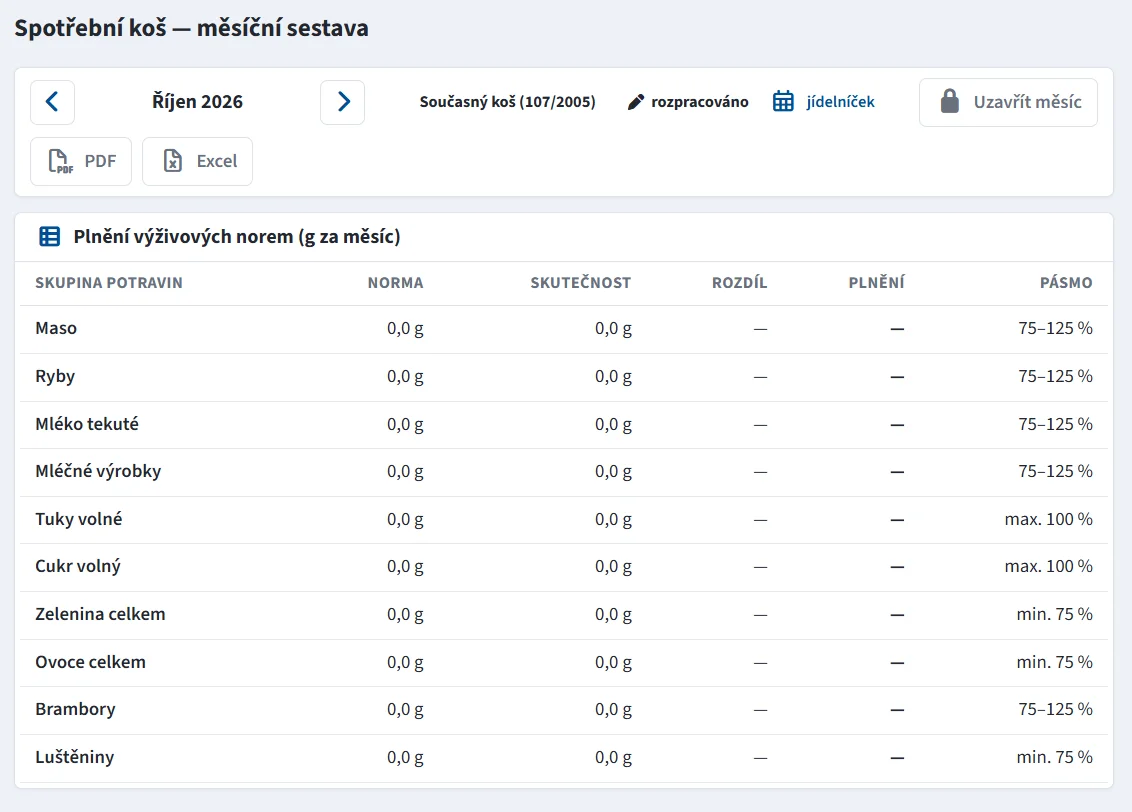Select the Ryby row name

click(55, 377)
